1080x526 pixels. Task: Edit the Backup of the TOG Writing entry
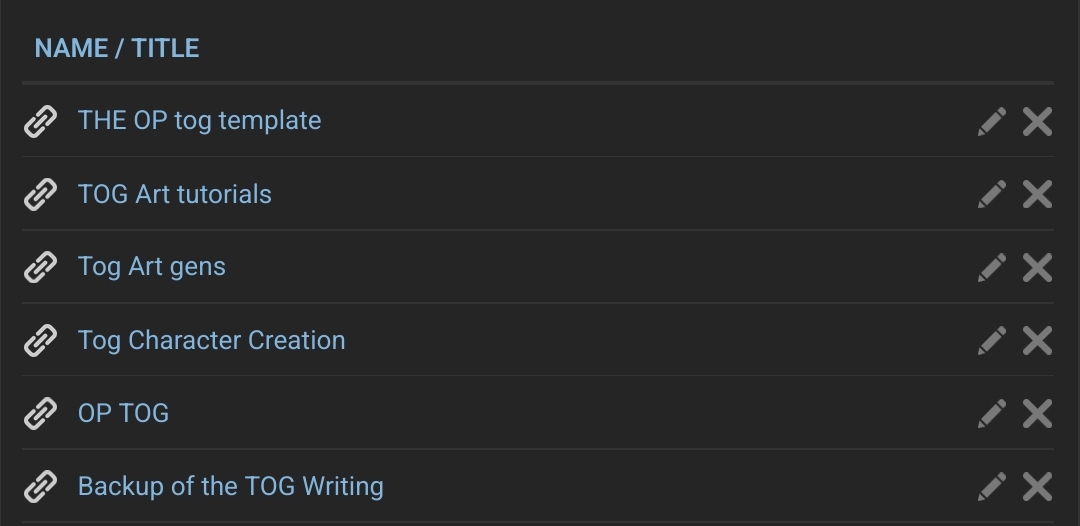tap(991, 487)
